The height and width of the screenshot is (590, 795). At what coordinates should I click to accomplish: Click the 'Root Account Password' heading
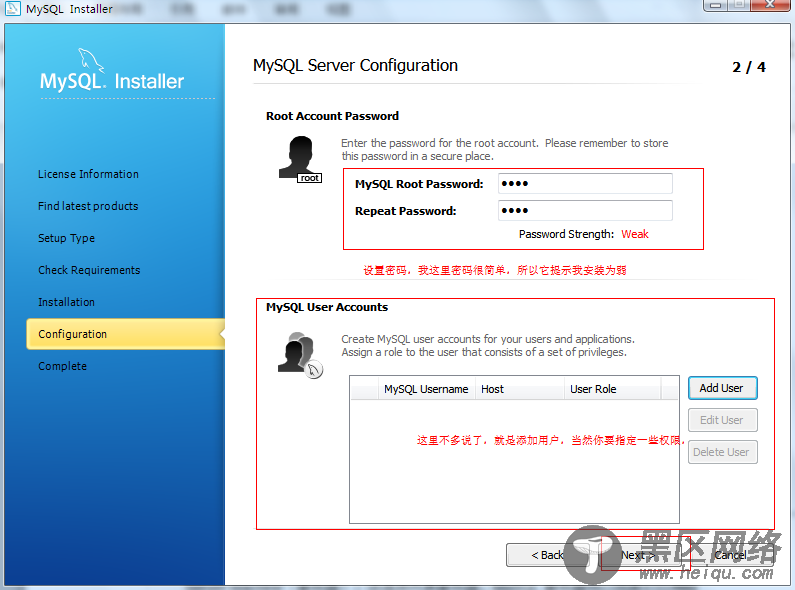332,116
